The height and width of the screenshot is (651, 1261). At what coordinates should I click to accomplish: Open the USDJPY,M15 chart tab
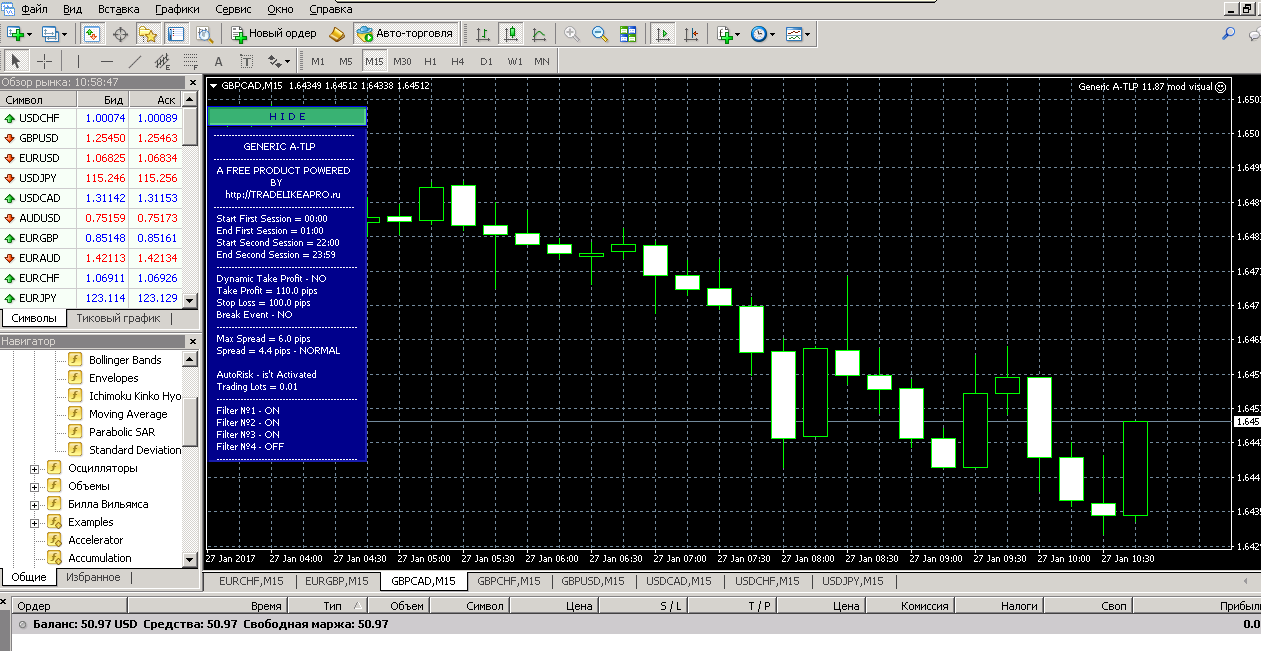point(852,580)
